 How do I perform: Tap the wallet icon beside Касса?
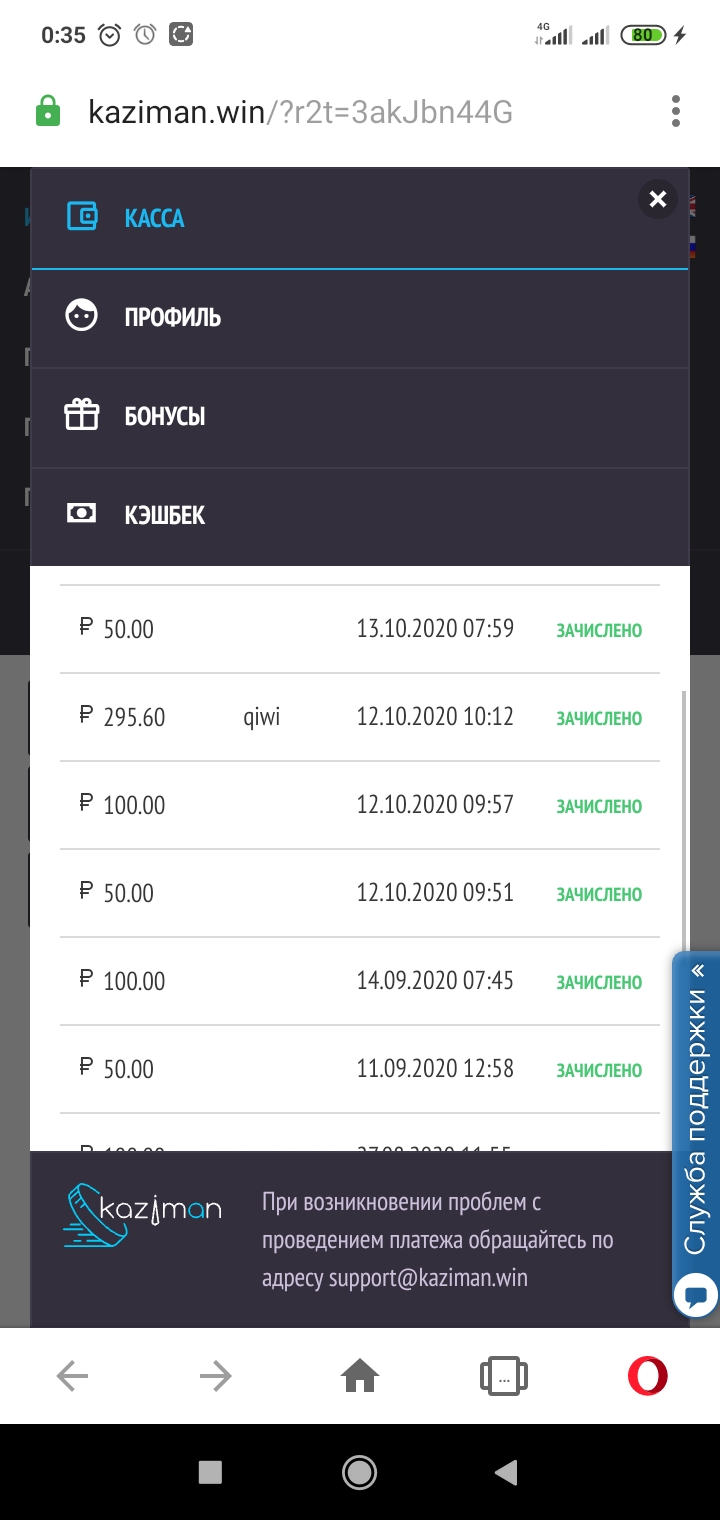click(82, 217)
